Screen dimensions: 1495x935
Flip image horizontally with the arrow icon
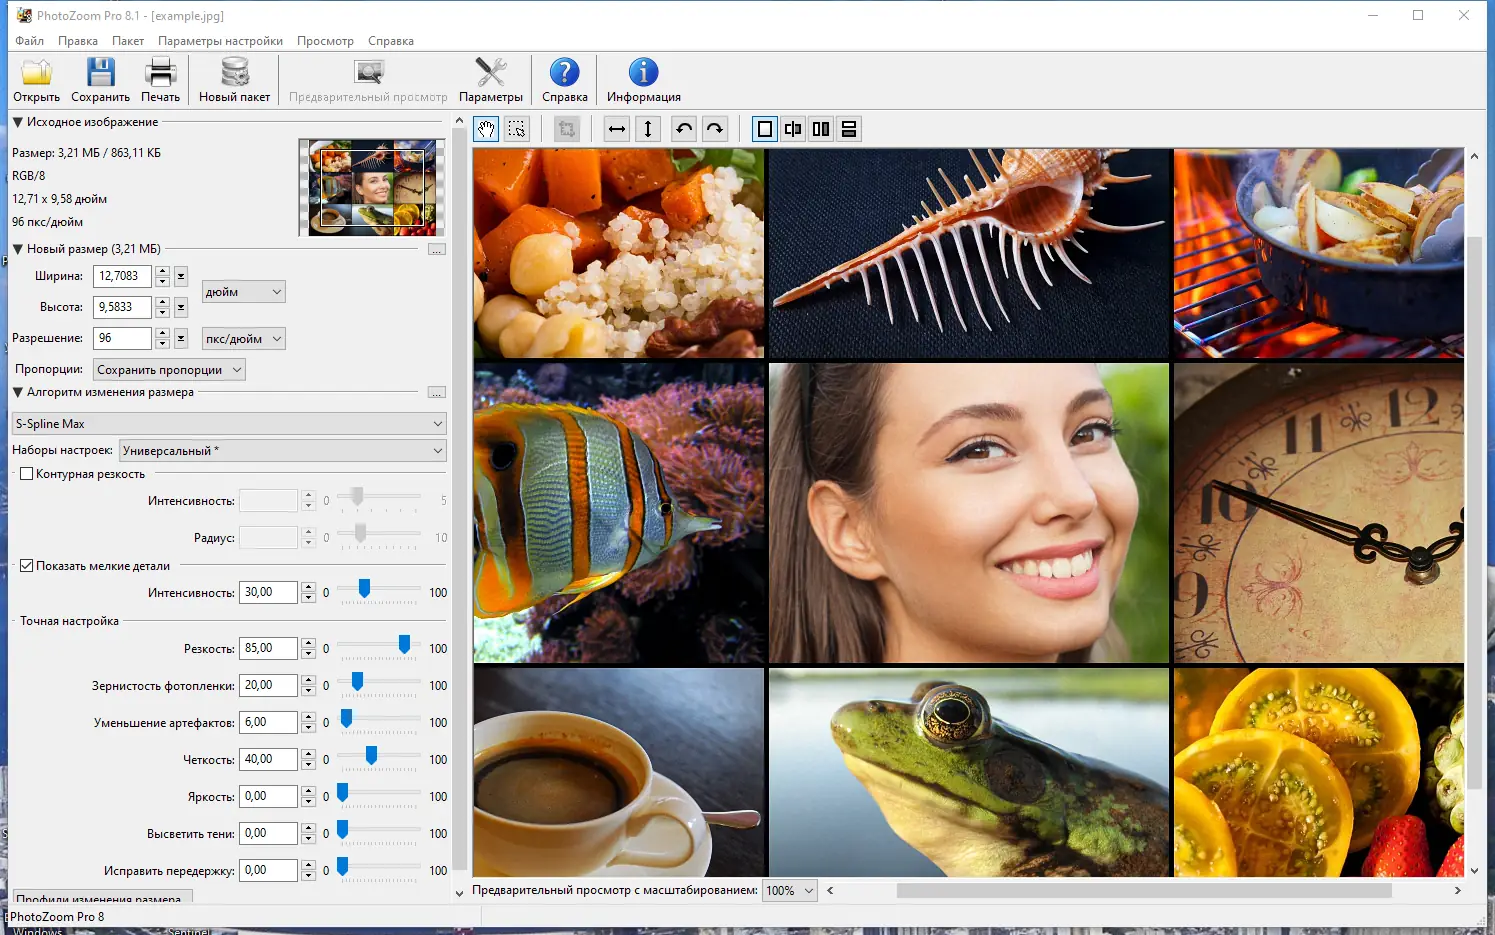617,129
